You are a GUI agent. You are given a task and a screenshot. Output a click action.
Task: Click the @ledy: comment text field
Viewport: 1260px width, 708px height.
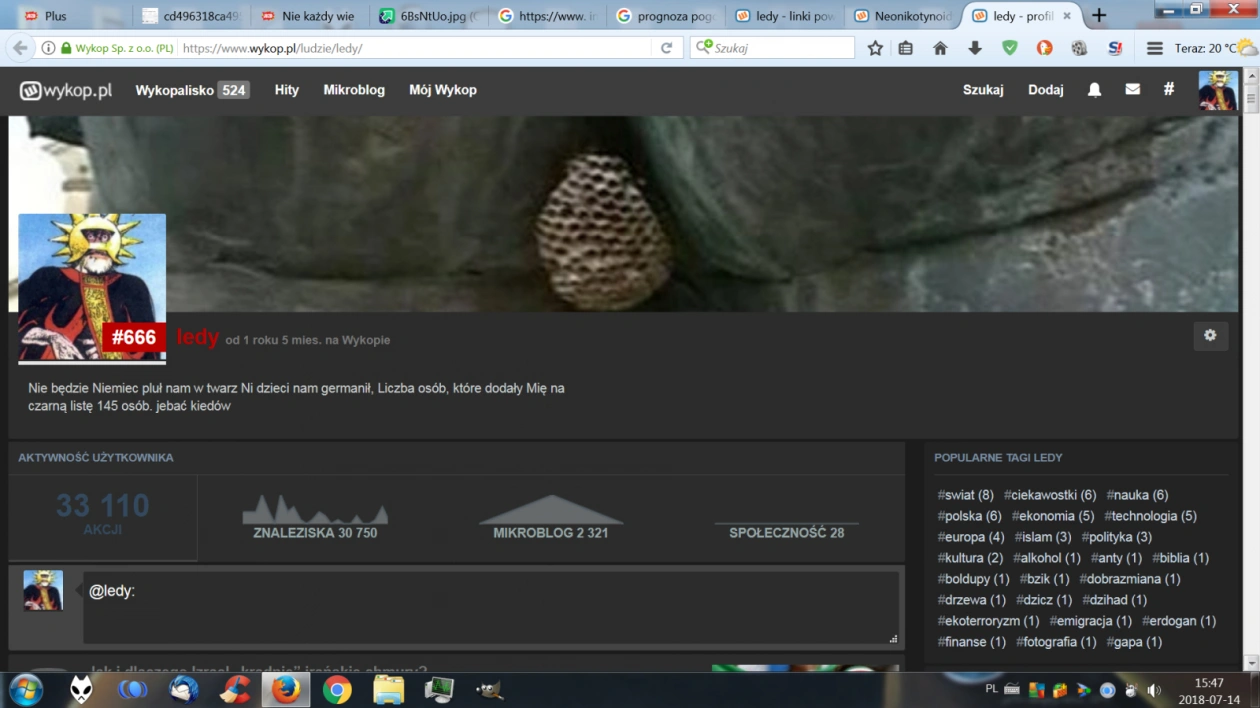coord(490,607)
